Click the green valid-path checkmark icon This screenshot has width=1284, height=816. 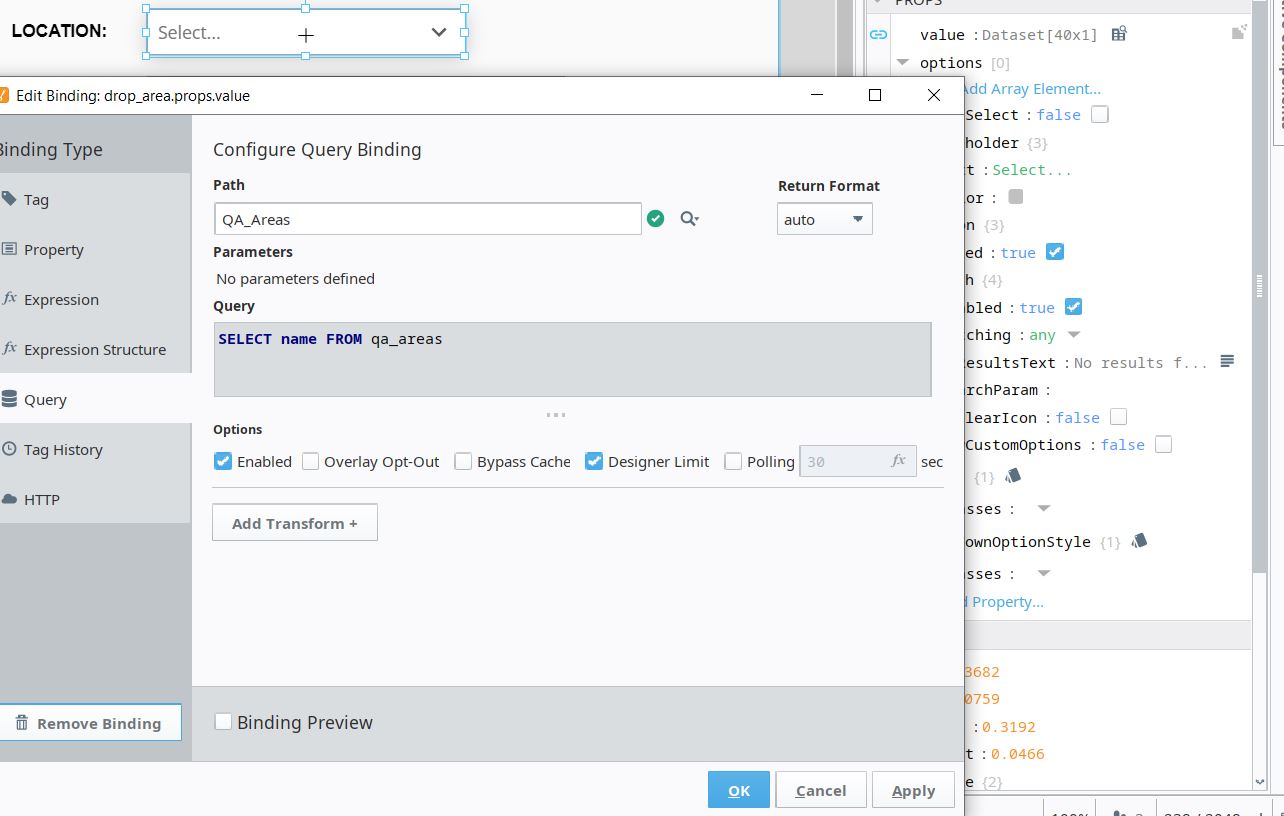[656, 218]
